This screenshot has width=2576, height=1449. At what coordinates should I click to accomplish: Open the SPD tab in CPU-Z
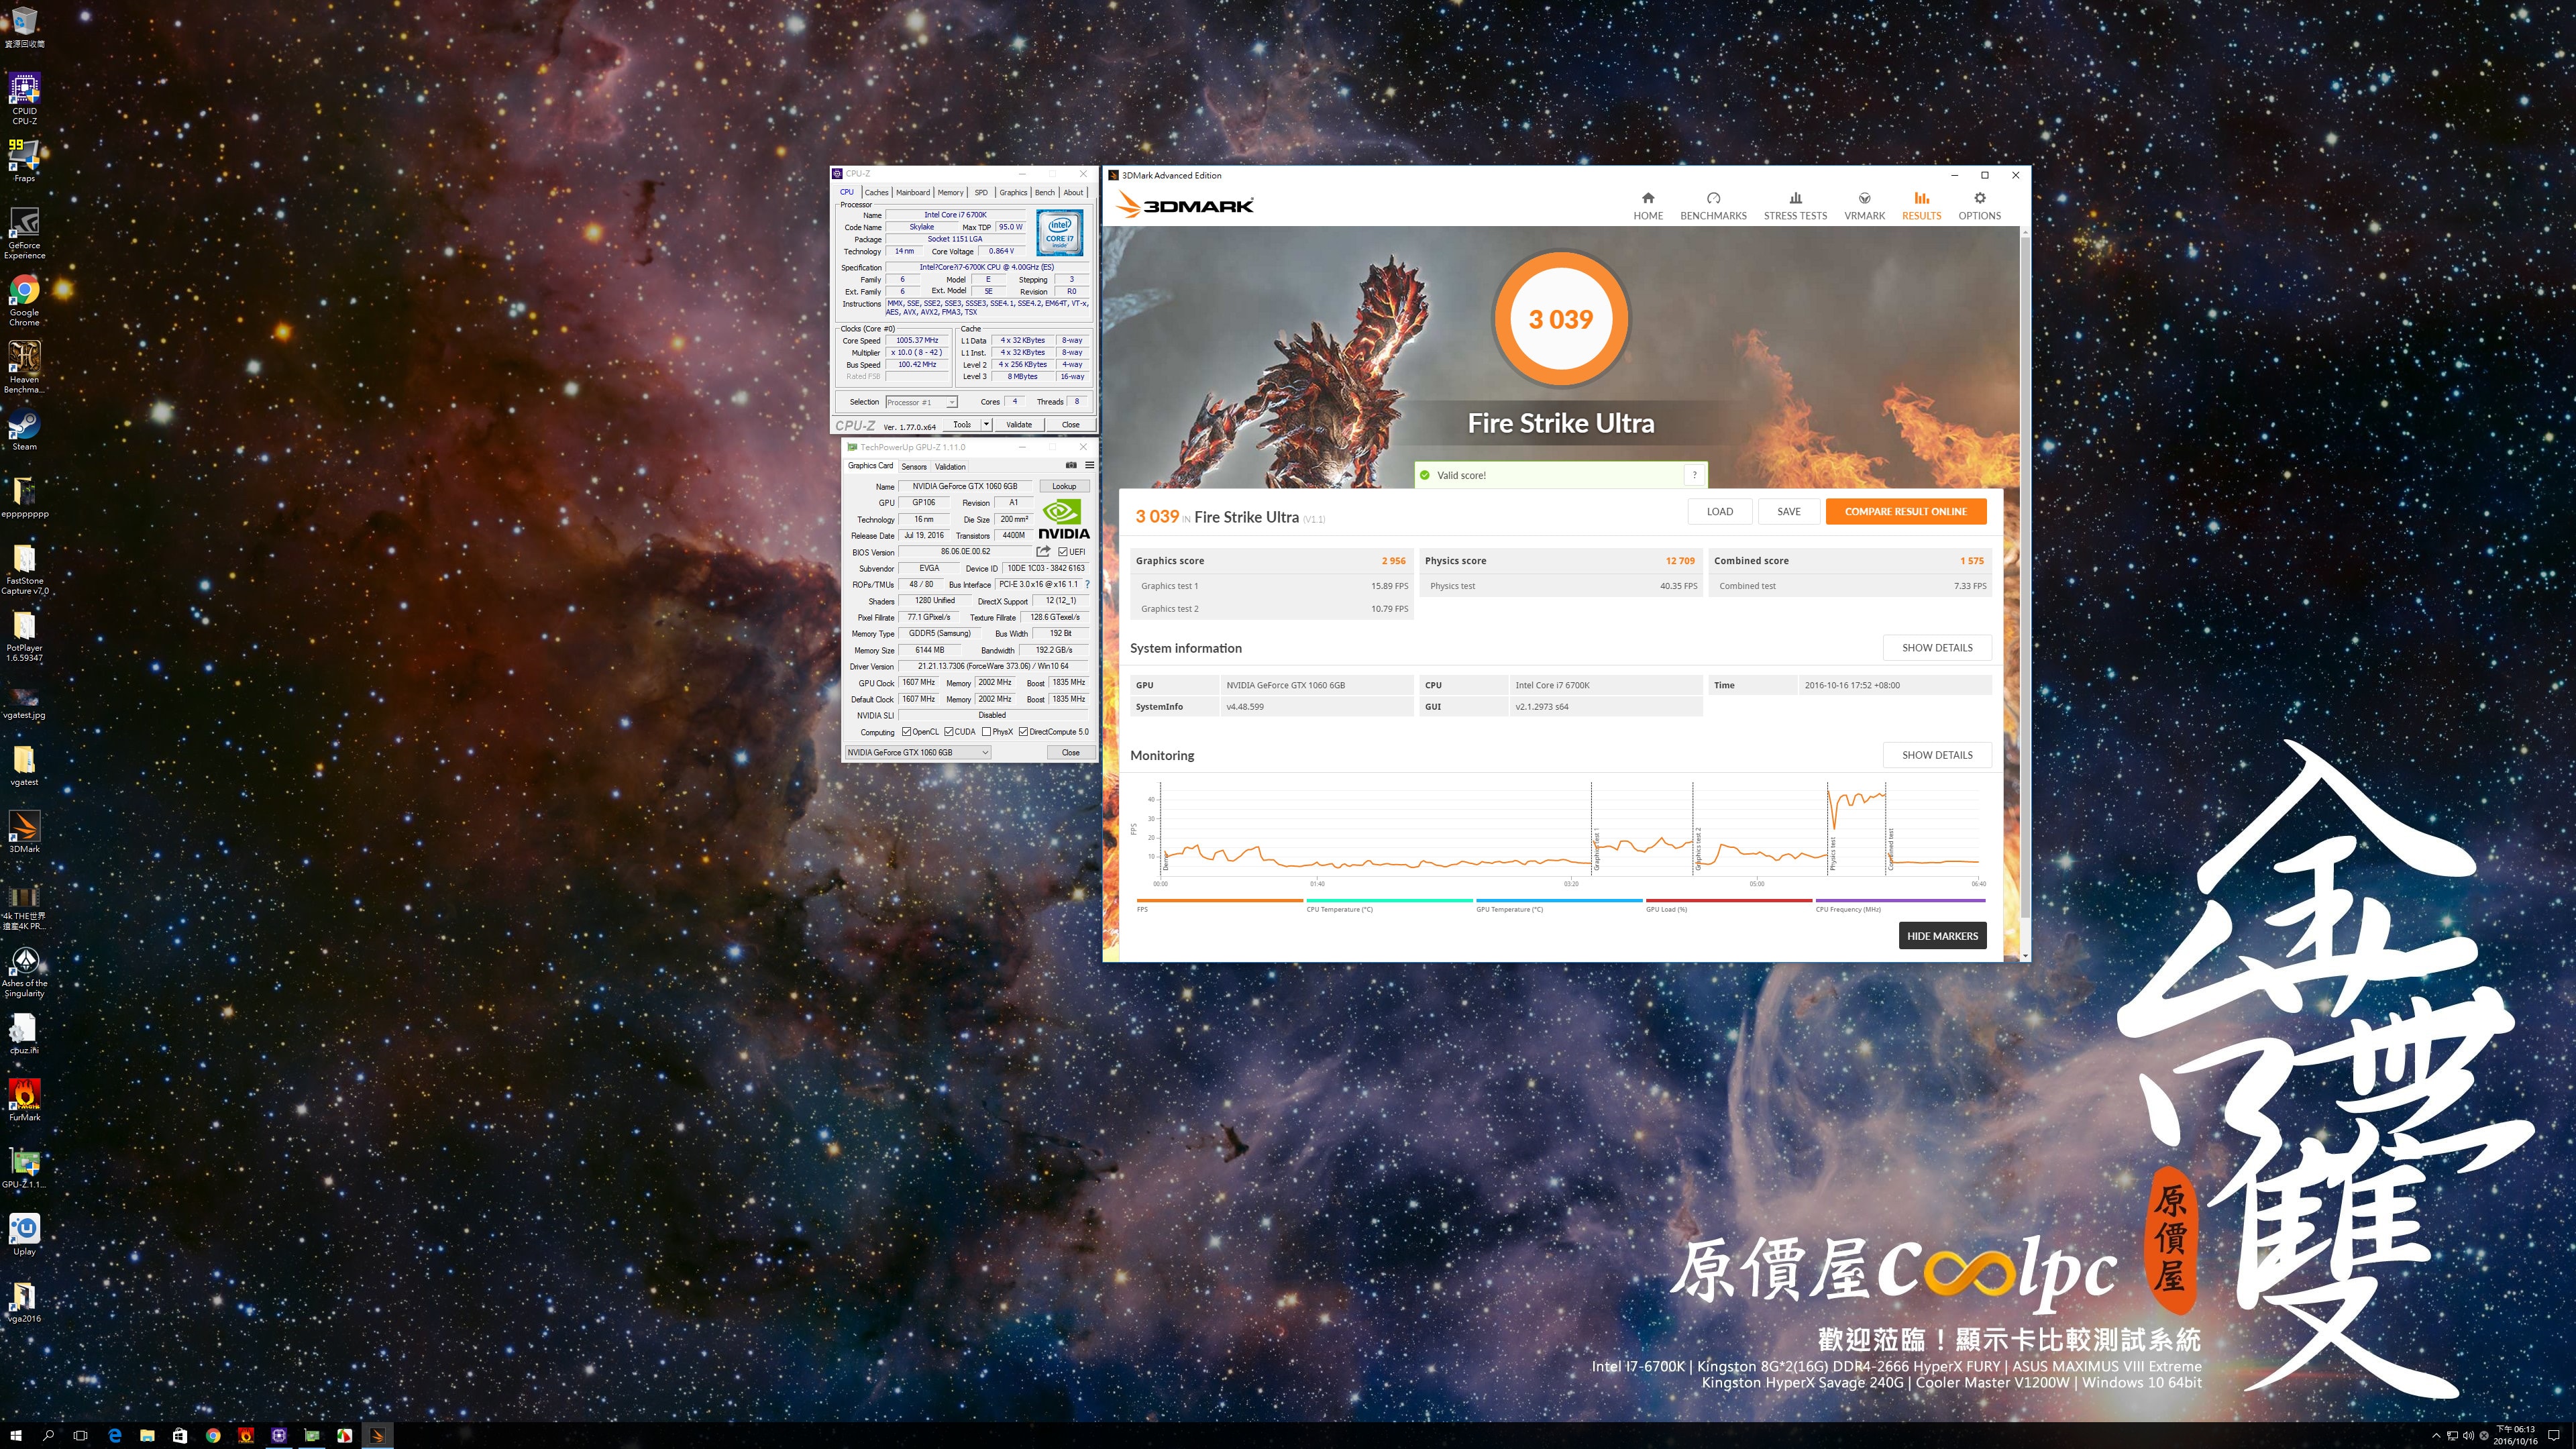981,192
